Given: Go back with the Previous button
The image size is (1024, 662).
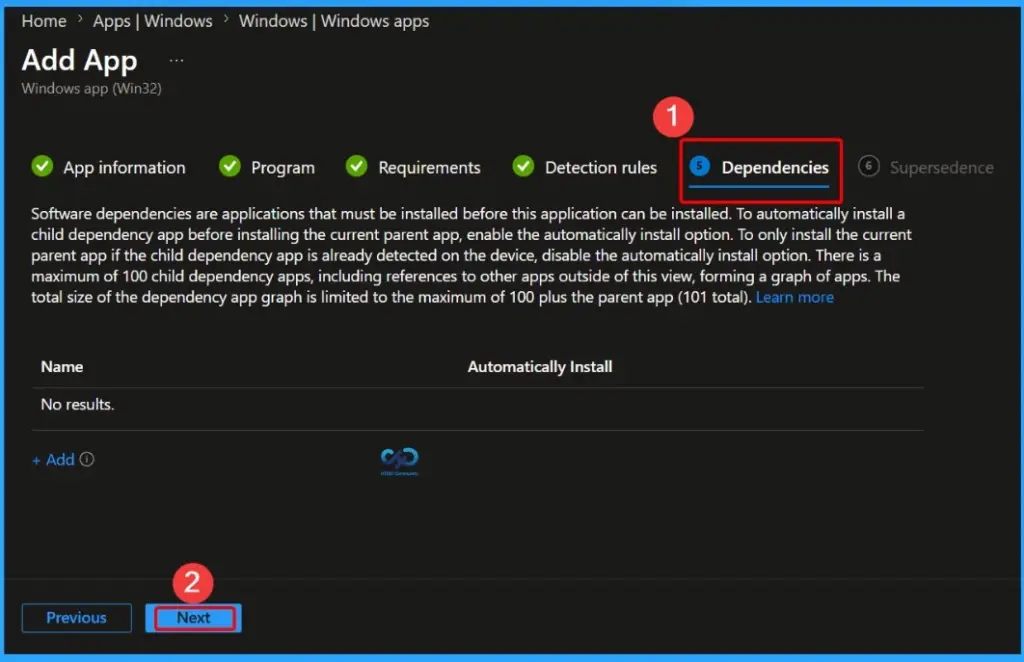Looking at the screenshot, I should click(x=76, y=618).
